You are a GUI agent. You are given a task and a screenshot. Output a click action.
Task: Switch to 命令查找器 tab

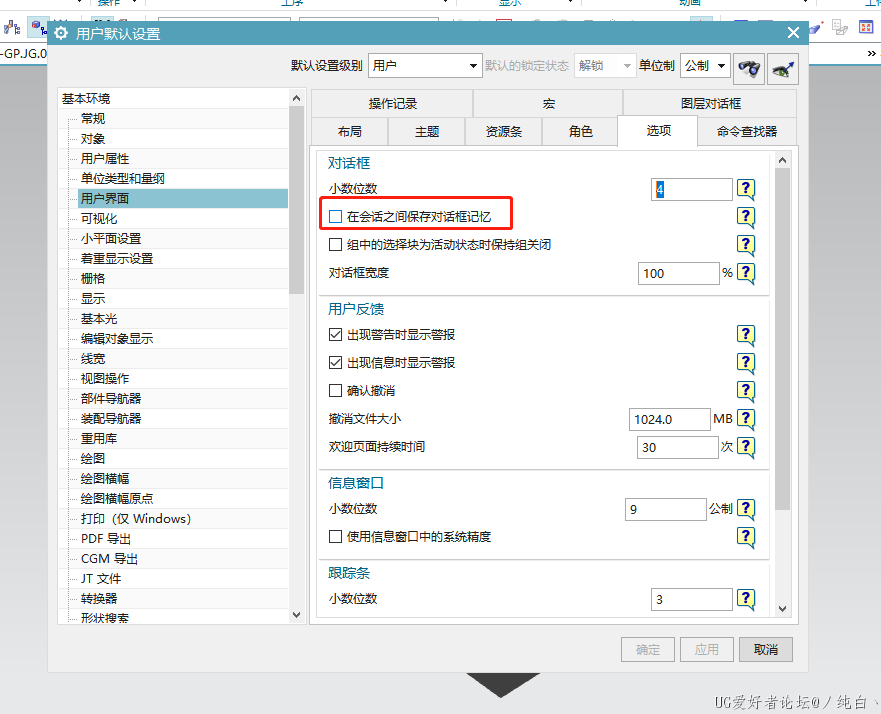(747, 131)
